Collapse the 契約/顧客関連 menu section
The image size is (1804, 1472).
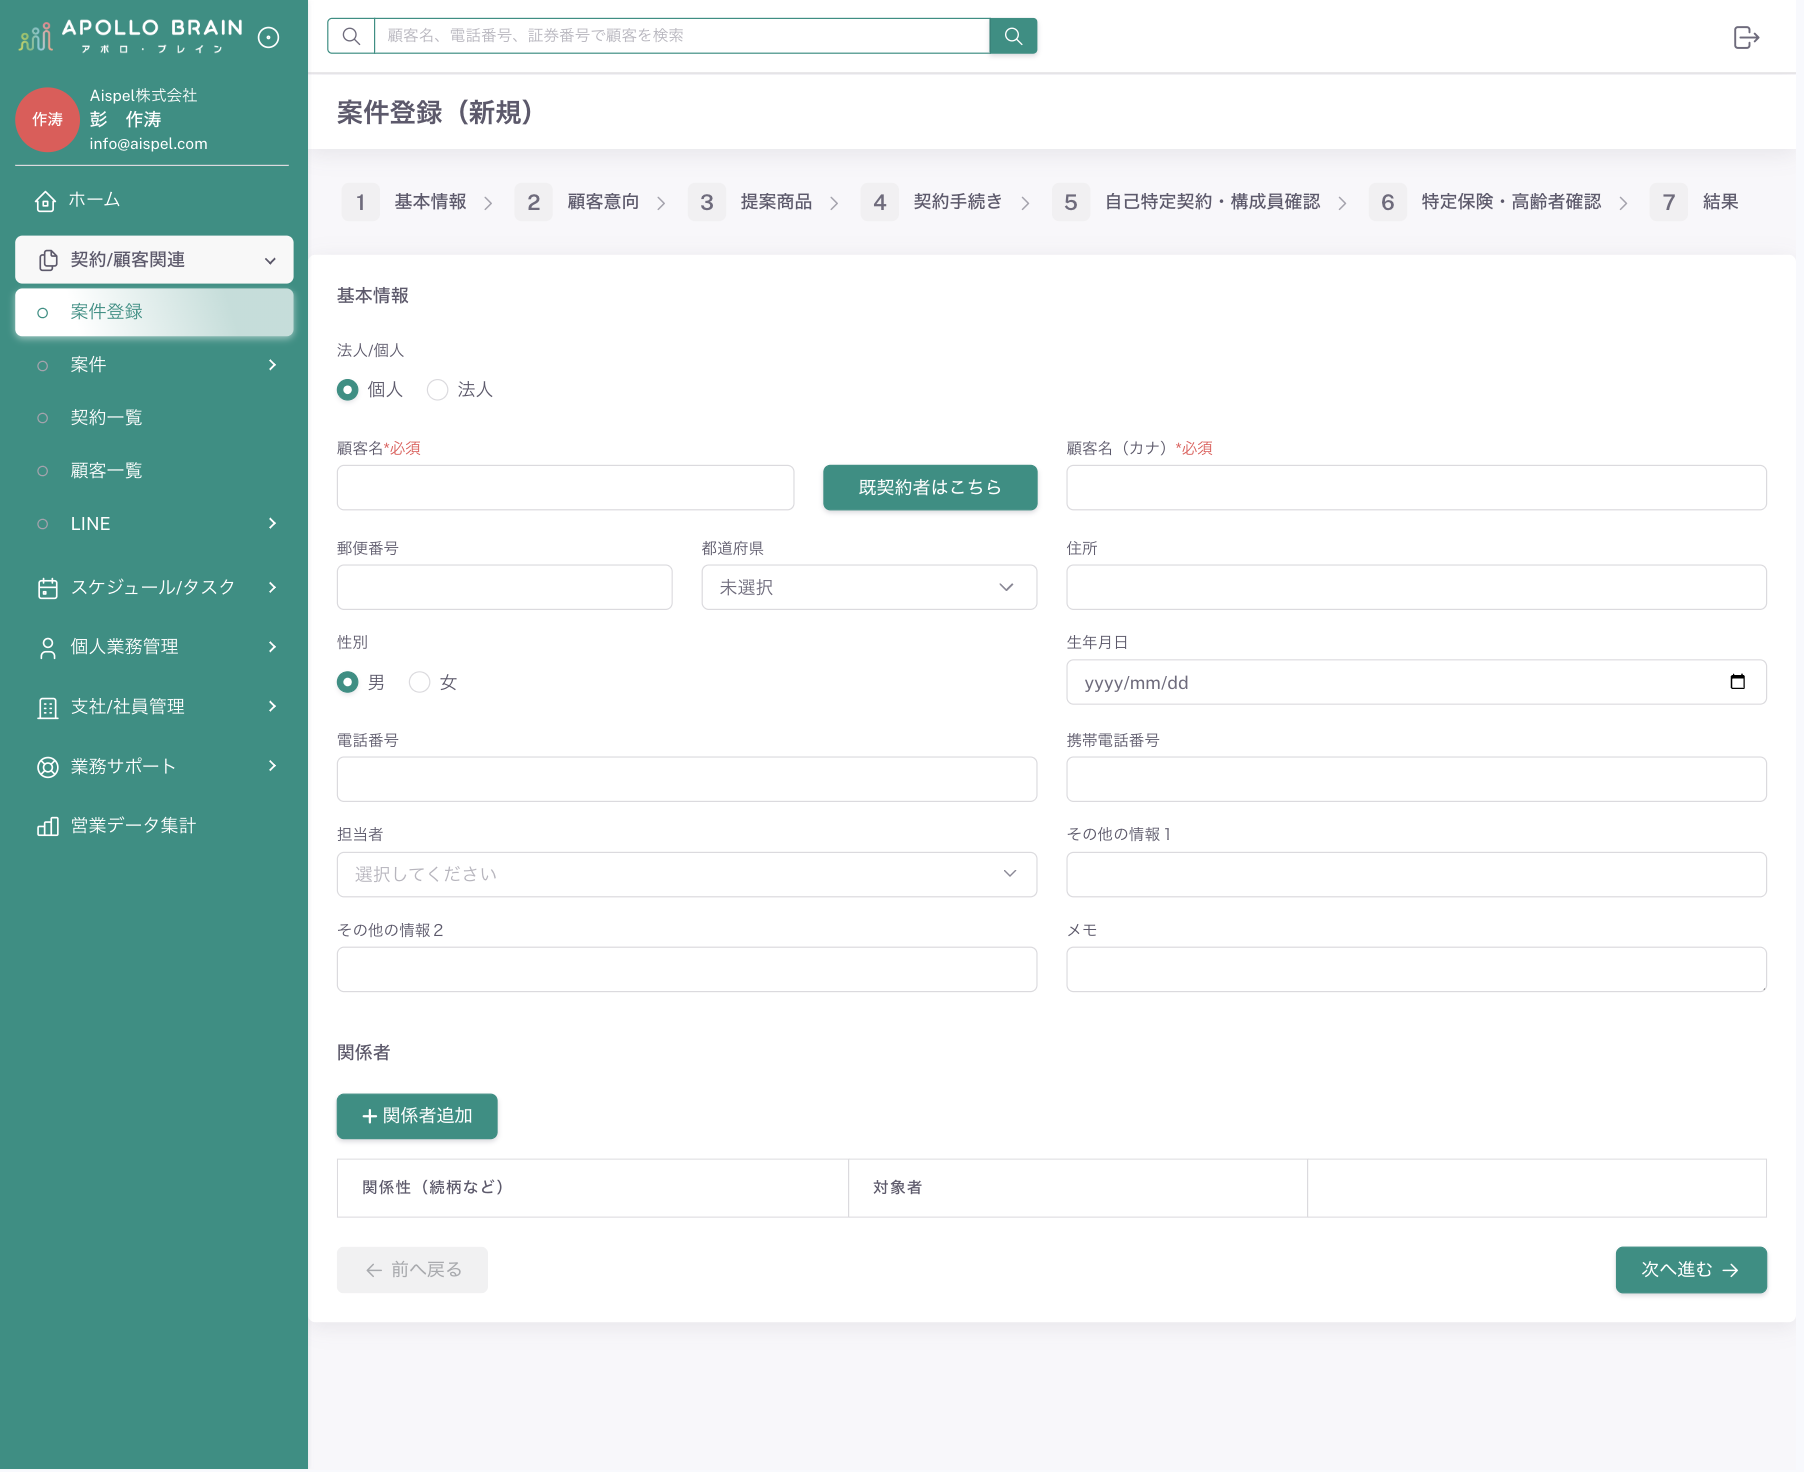[154, 260]
